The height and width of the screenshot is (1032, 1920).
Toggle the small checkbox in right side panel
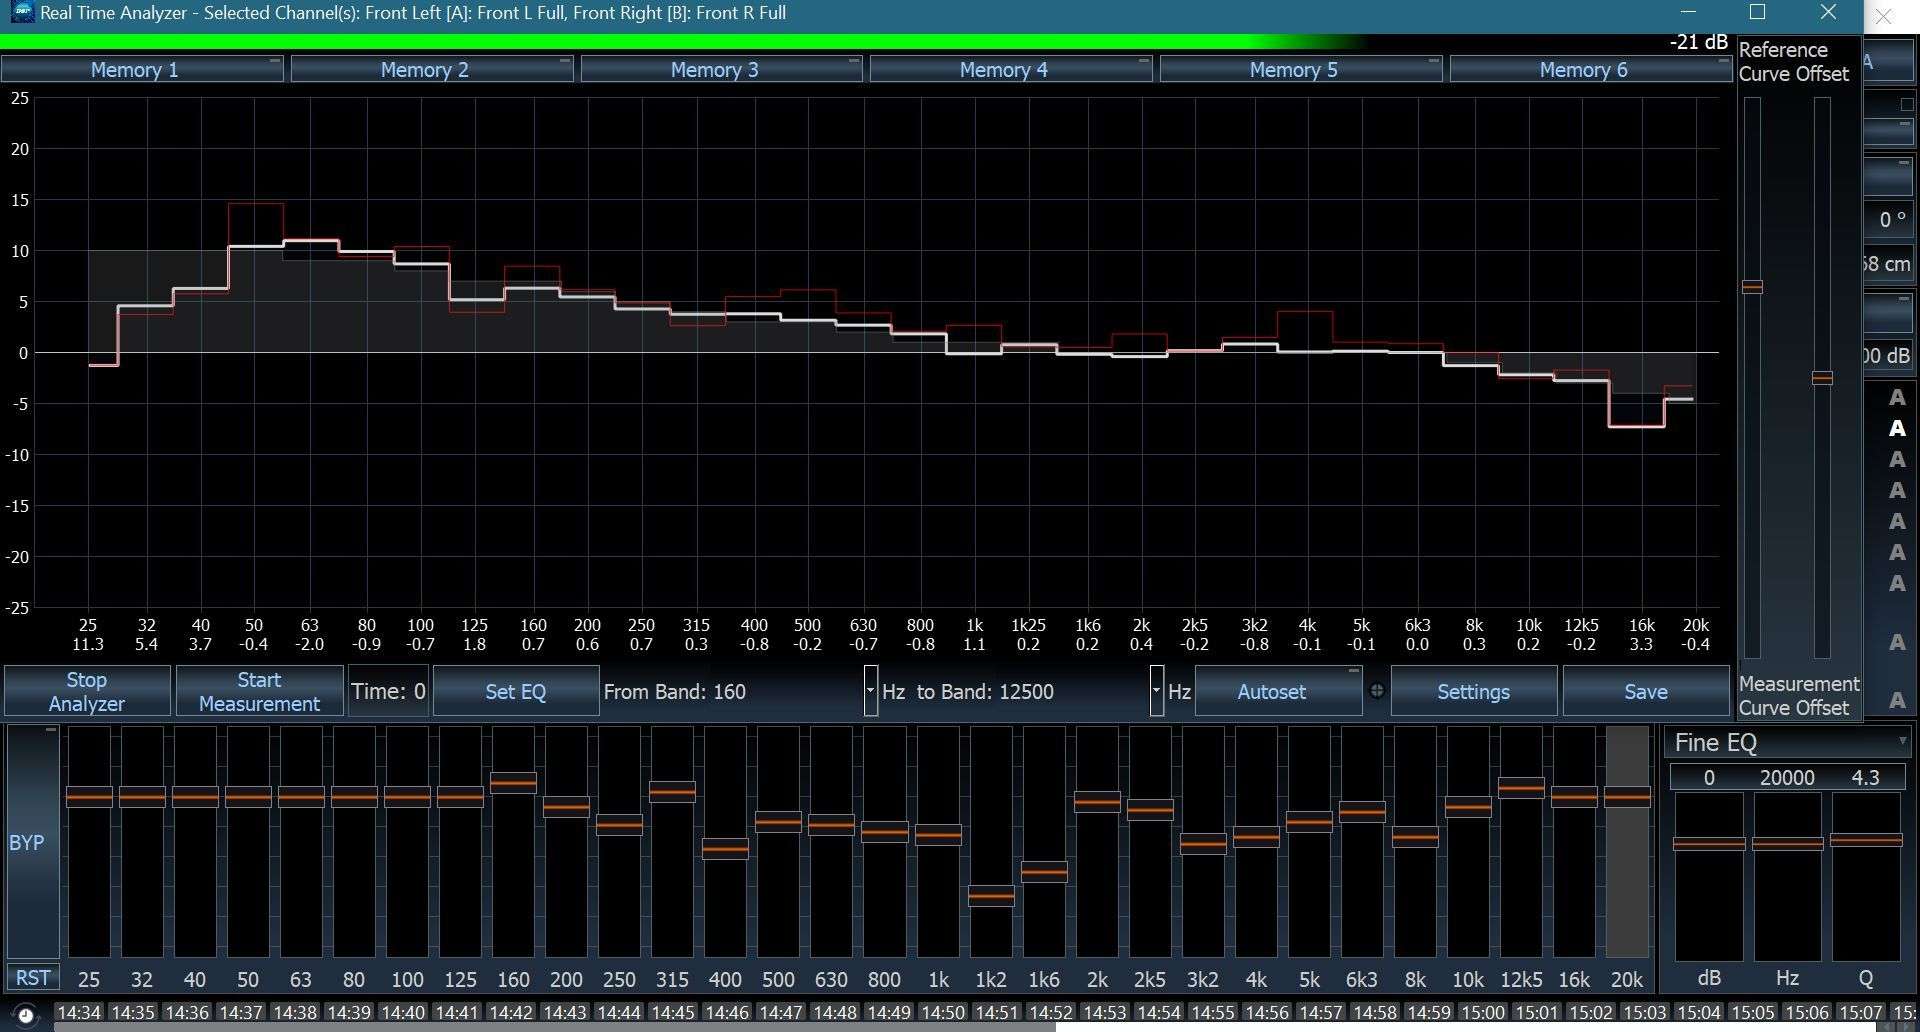click(x=1906, y=104)
